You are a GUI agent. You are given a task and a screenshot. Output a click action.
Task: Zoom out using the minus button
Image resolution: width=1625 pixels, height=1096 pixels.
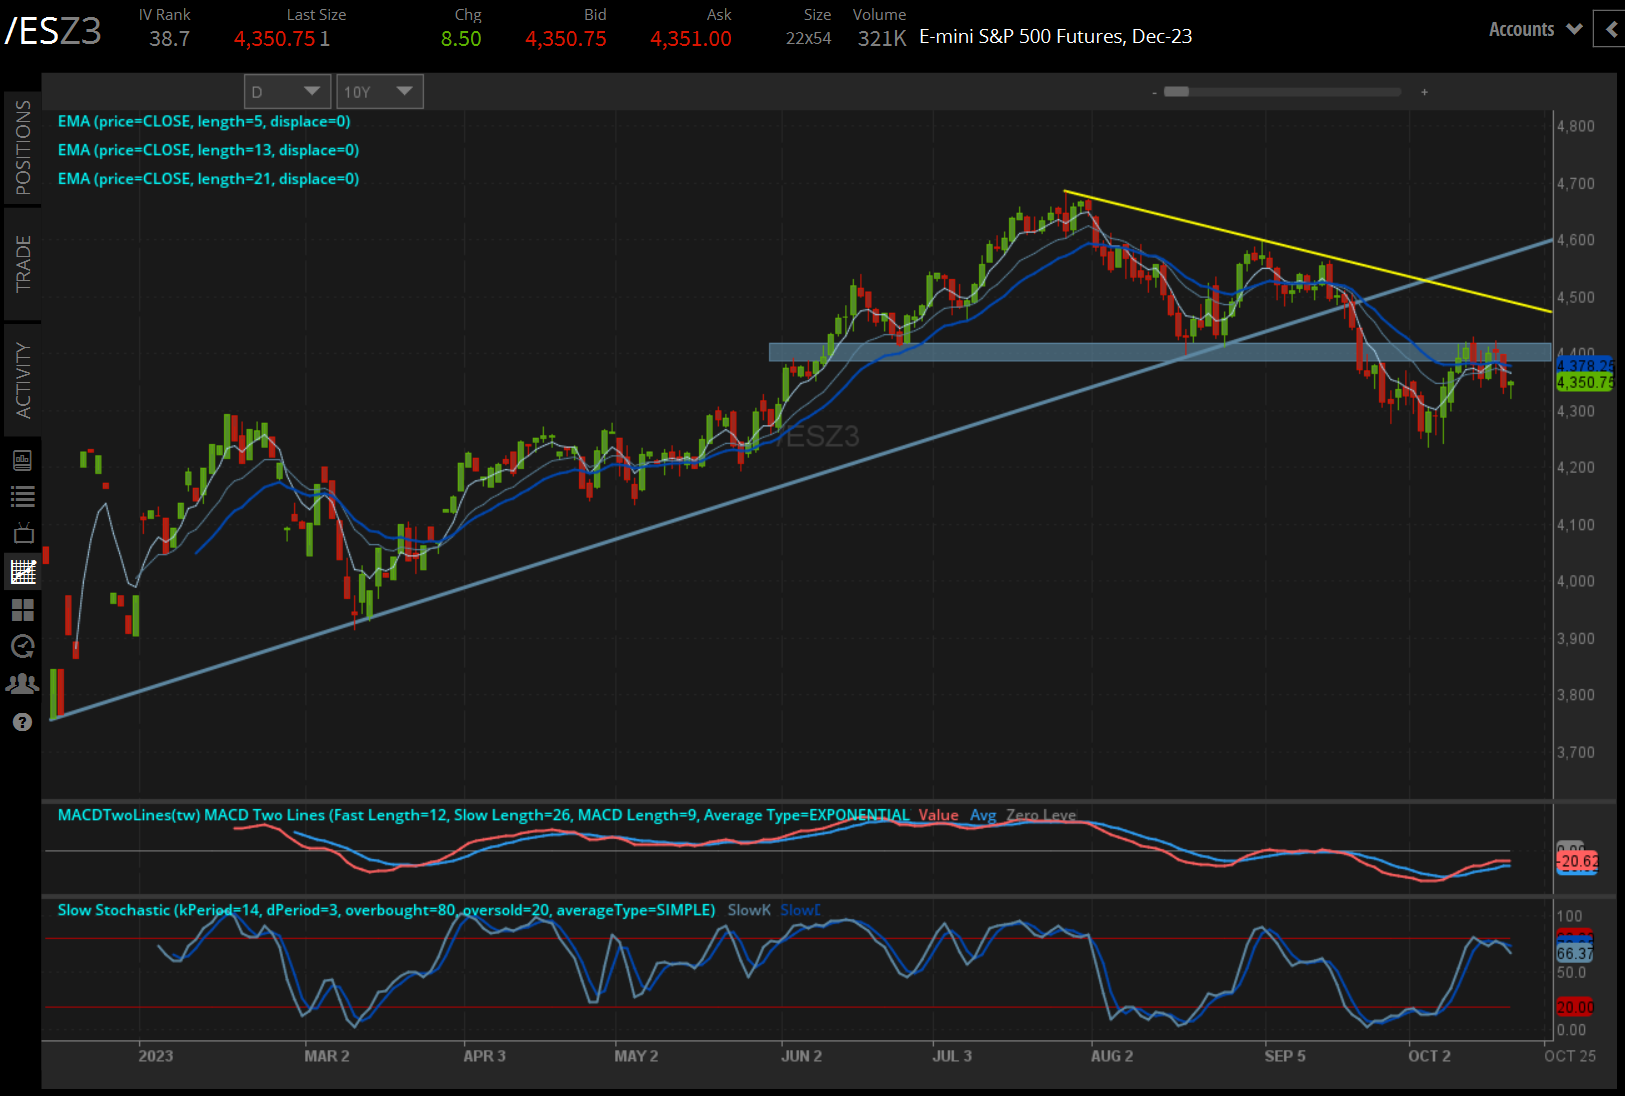point(1154,92)
